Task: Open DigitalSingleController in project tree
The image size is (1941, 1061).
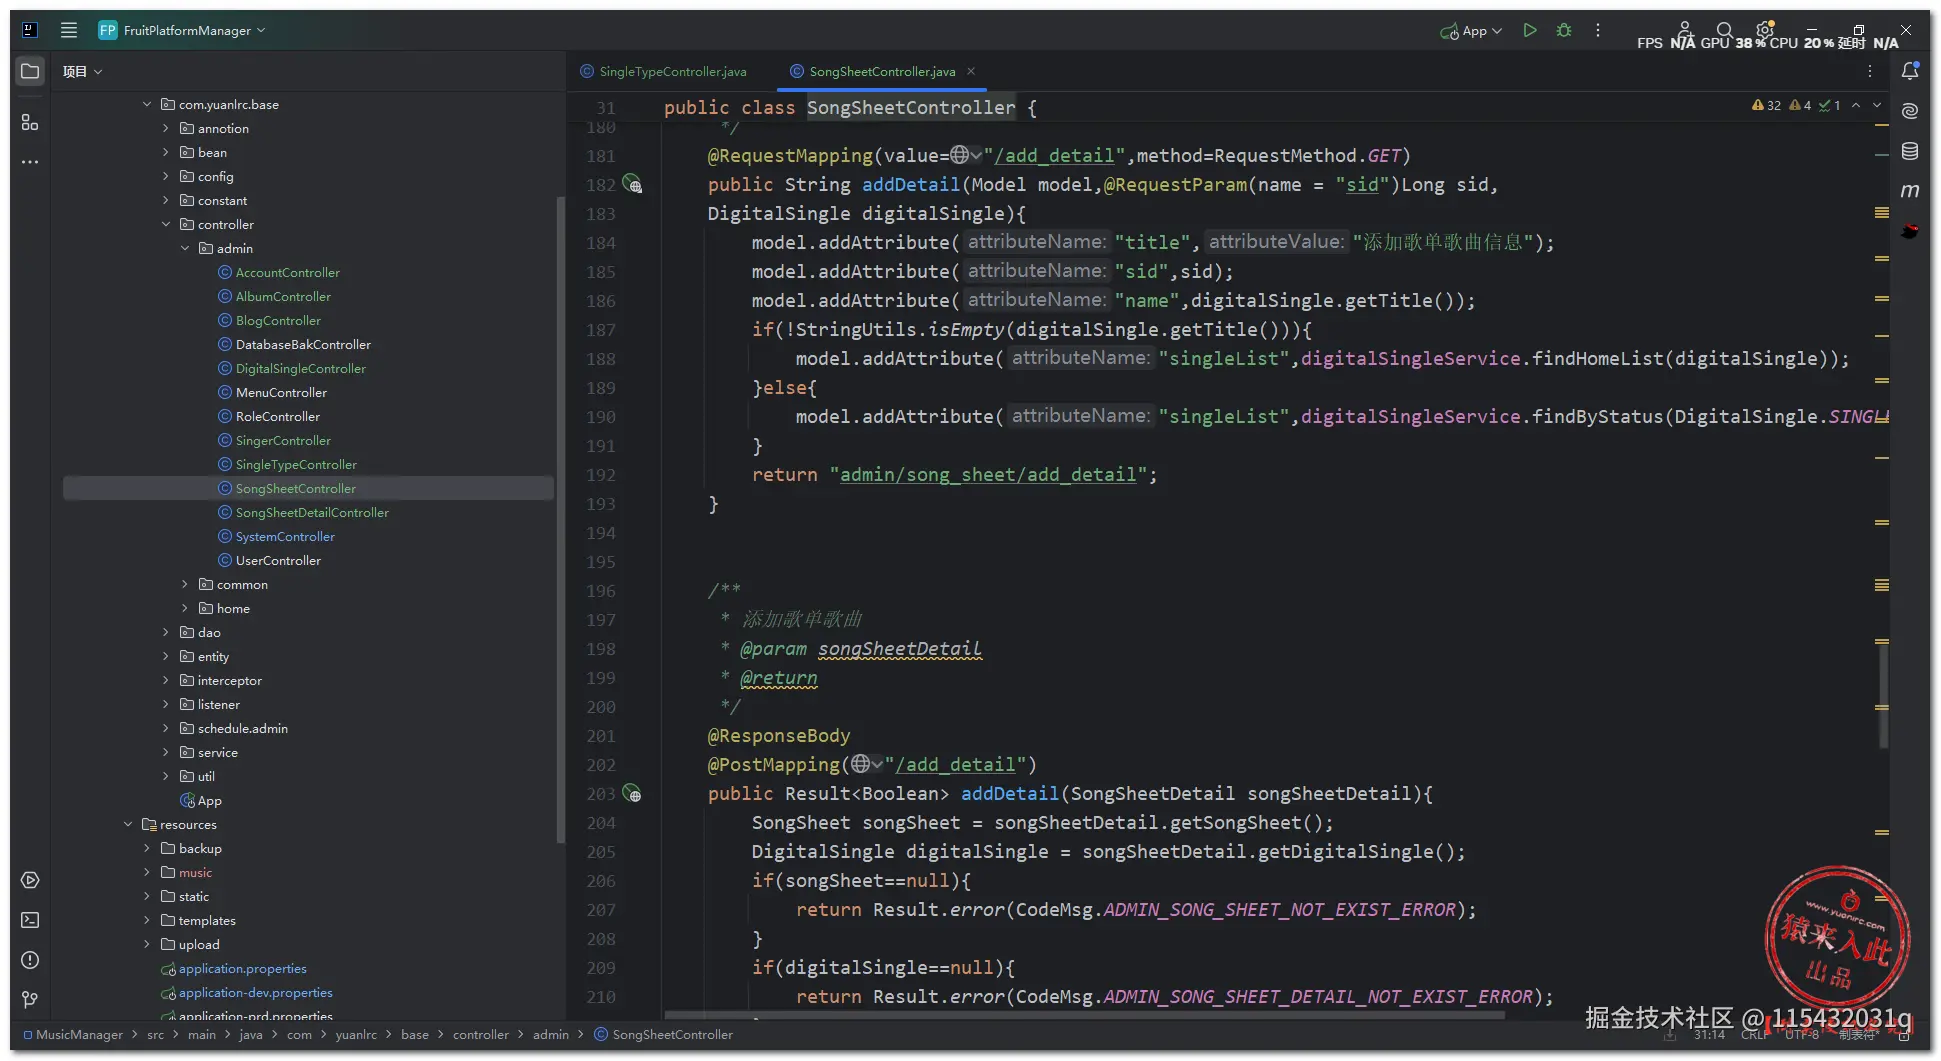Action: coord(300,368)
